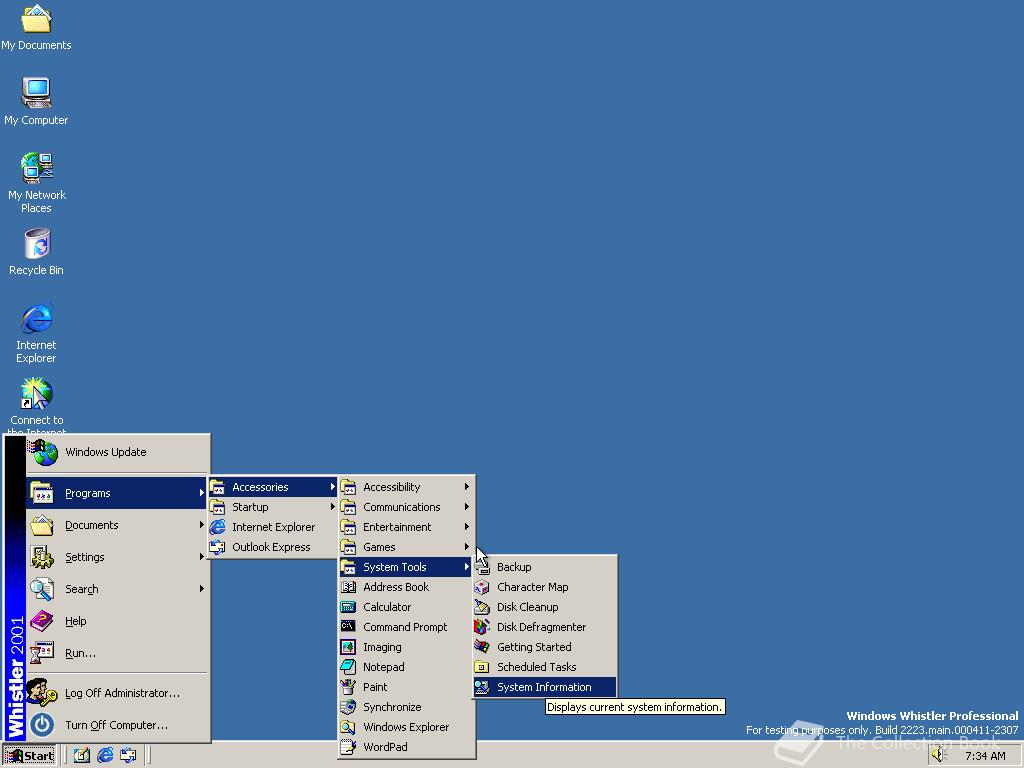
Task: Launch Backup from System Tools
Action: (545, 567)
